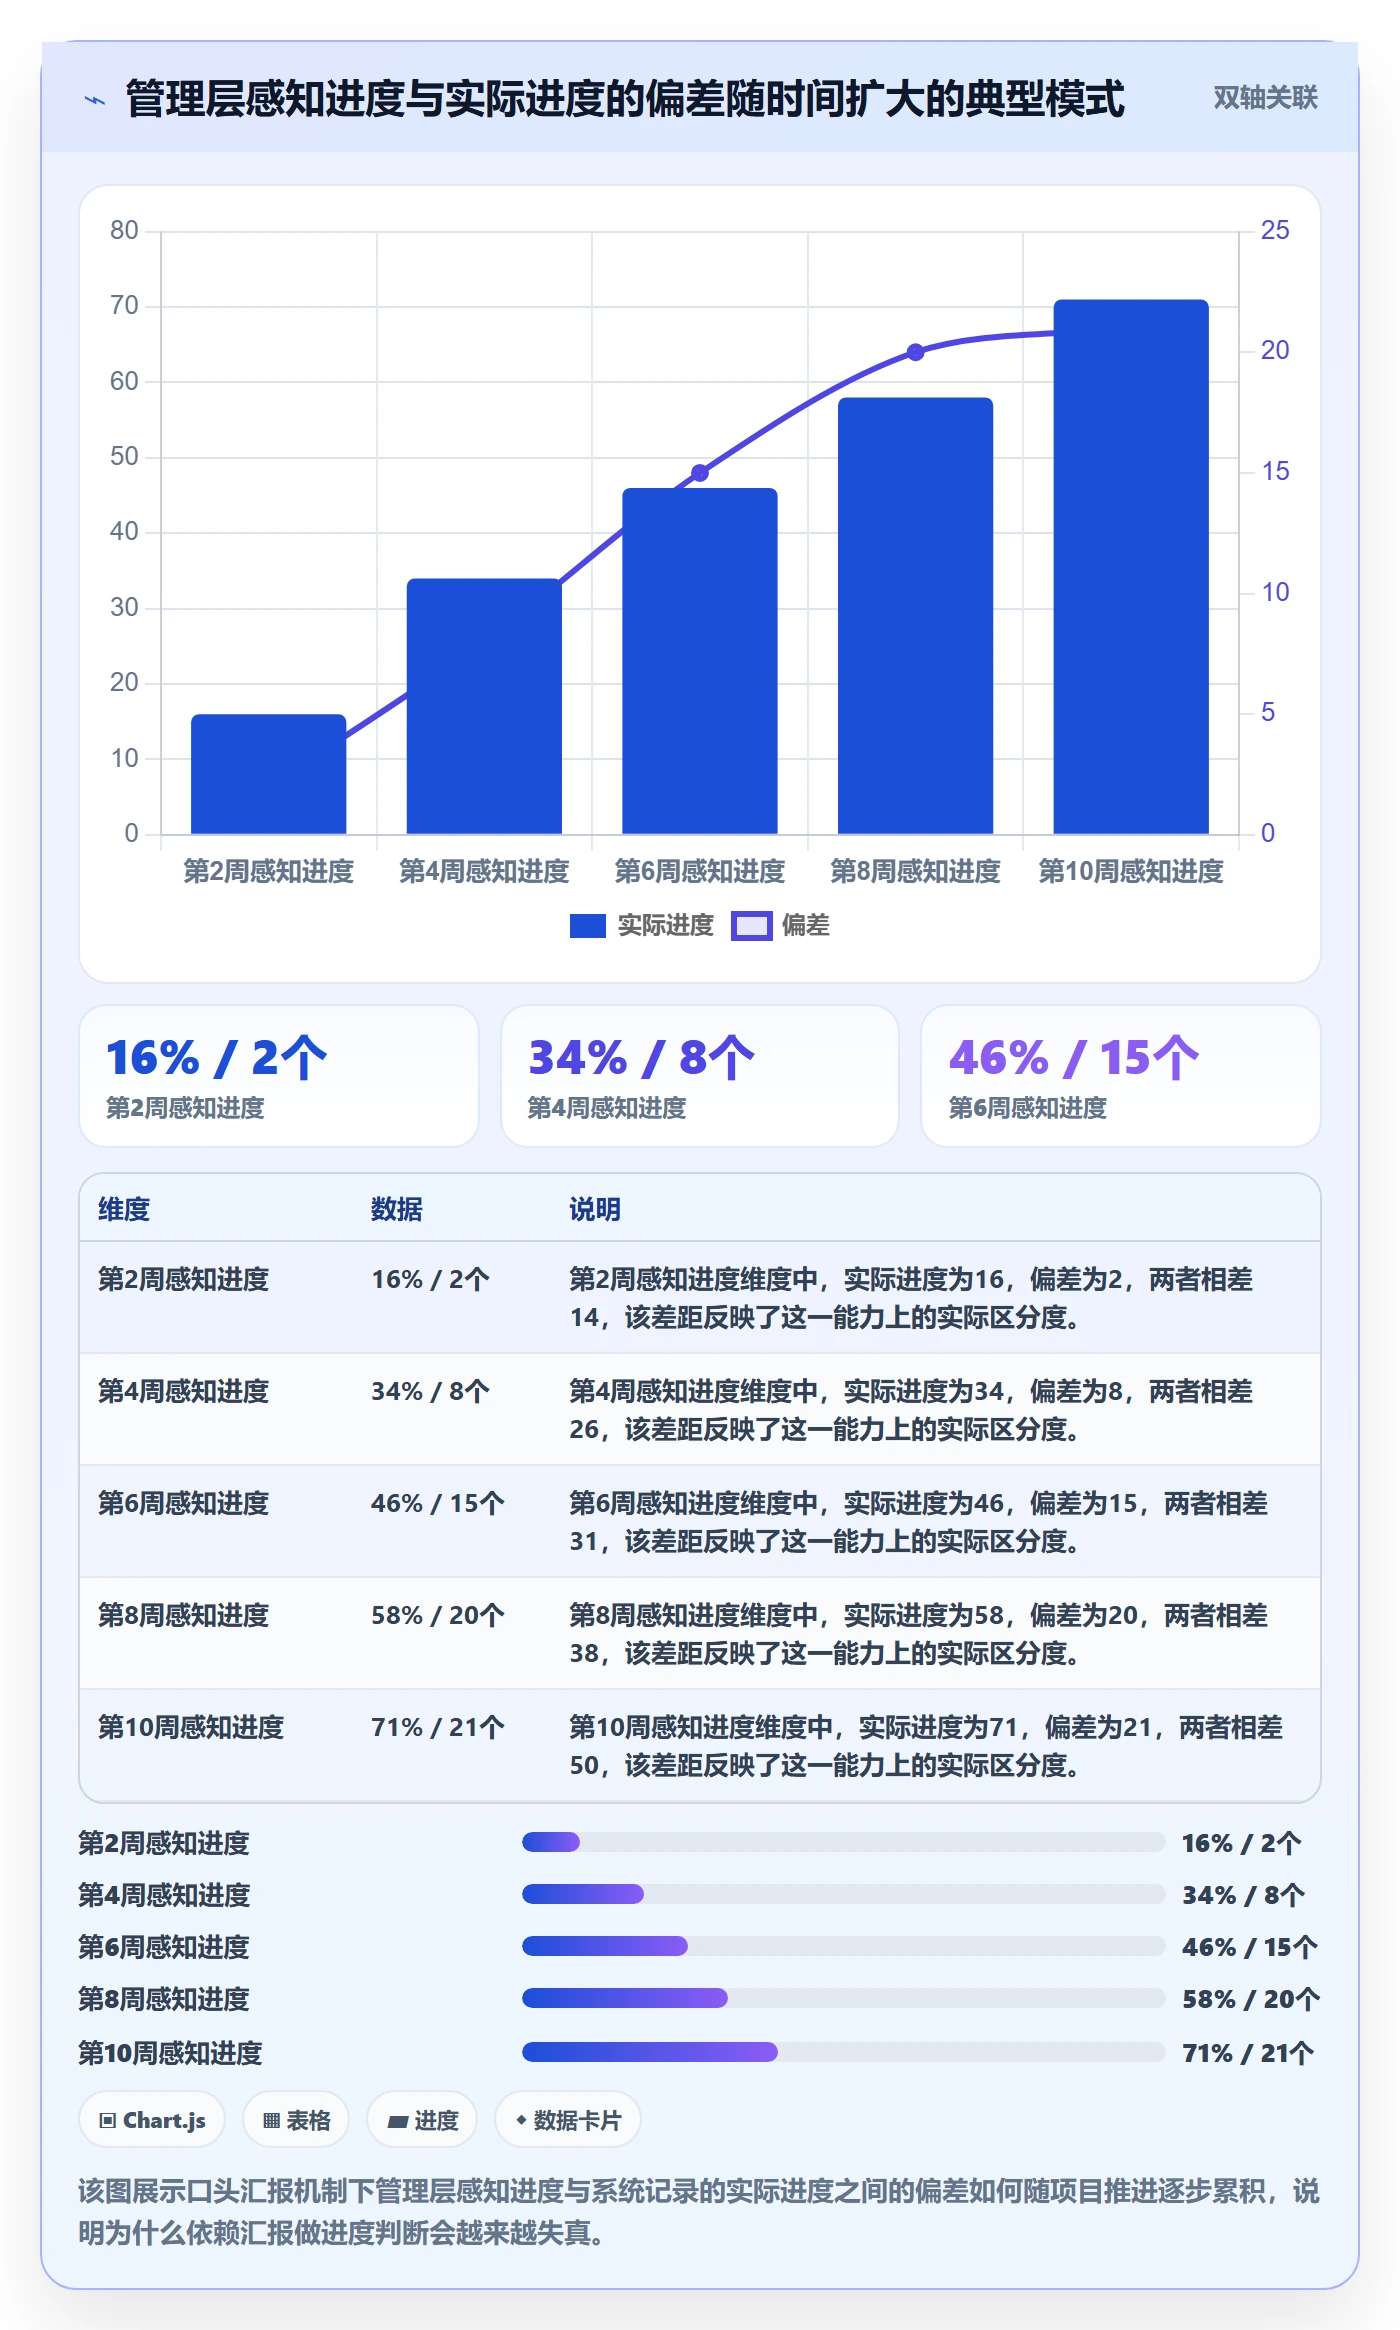
Task: Click the 71% / 21个 table cell
Action: coord(438,1727)
